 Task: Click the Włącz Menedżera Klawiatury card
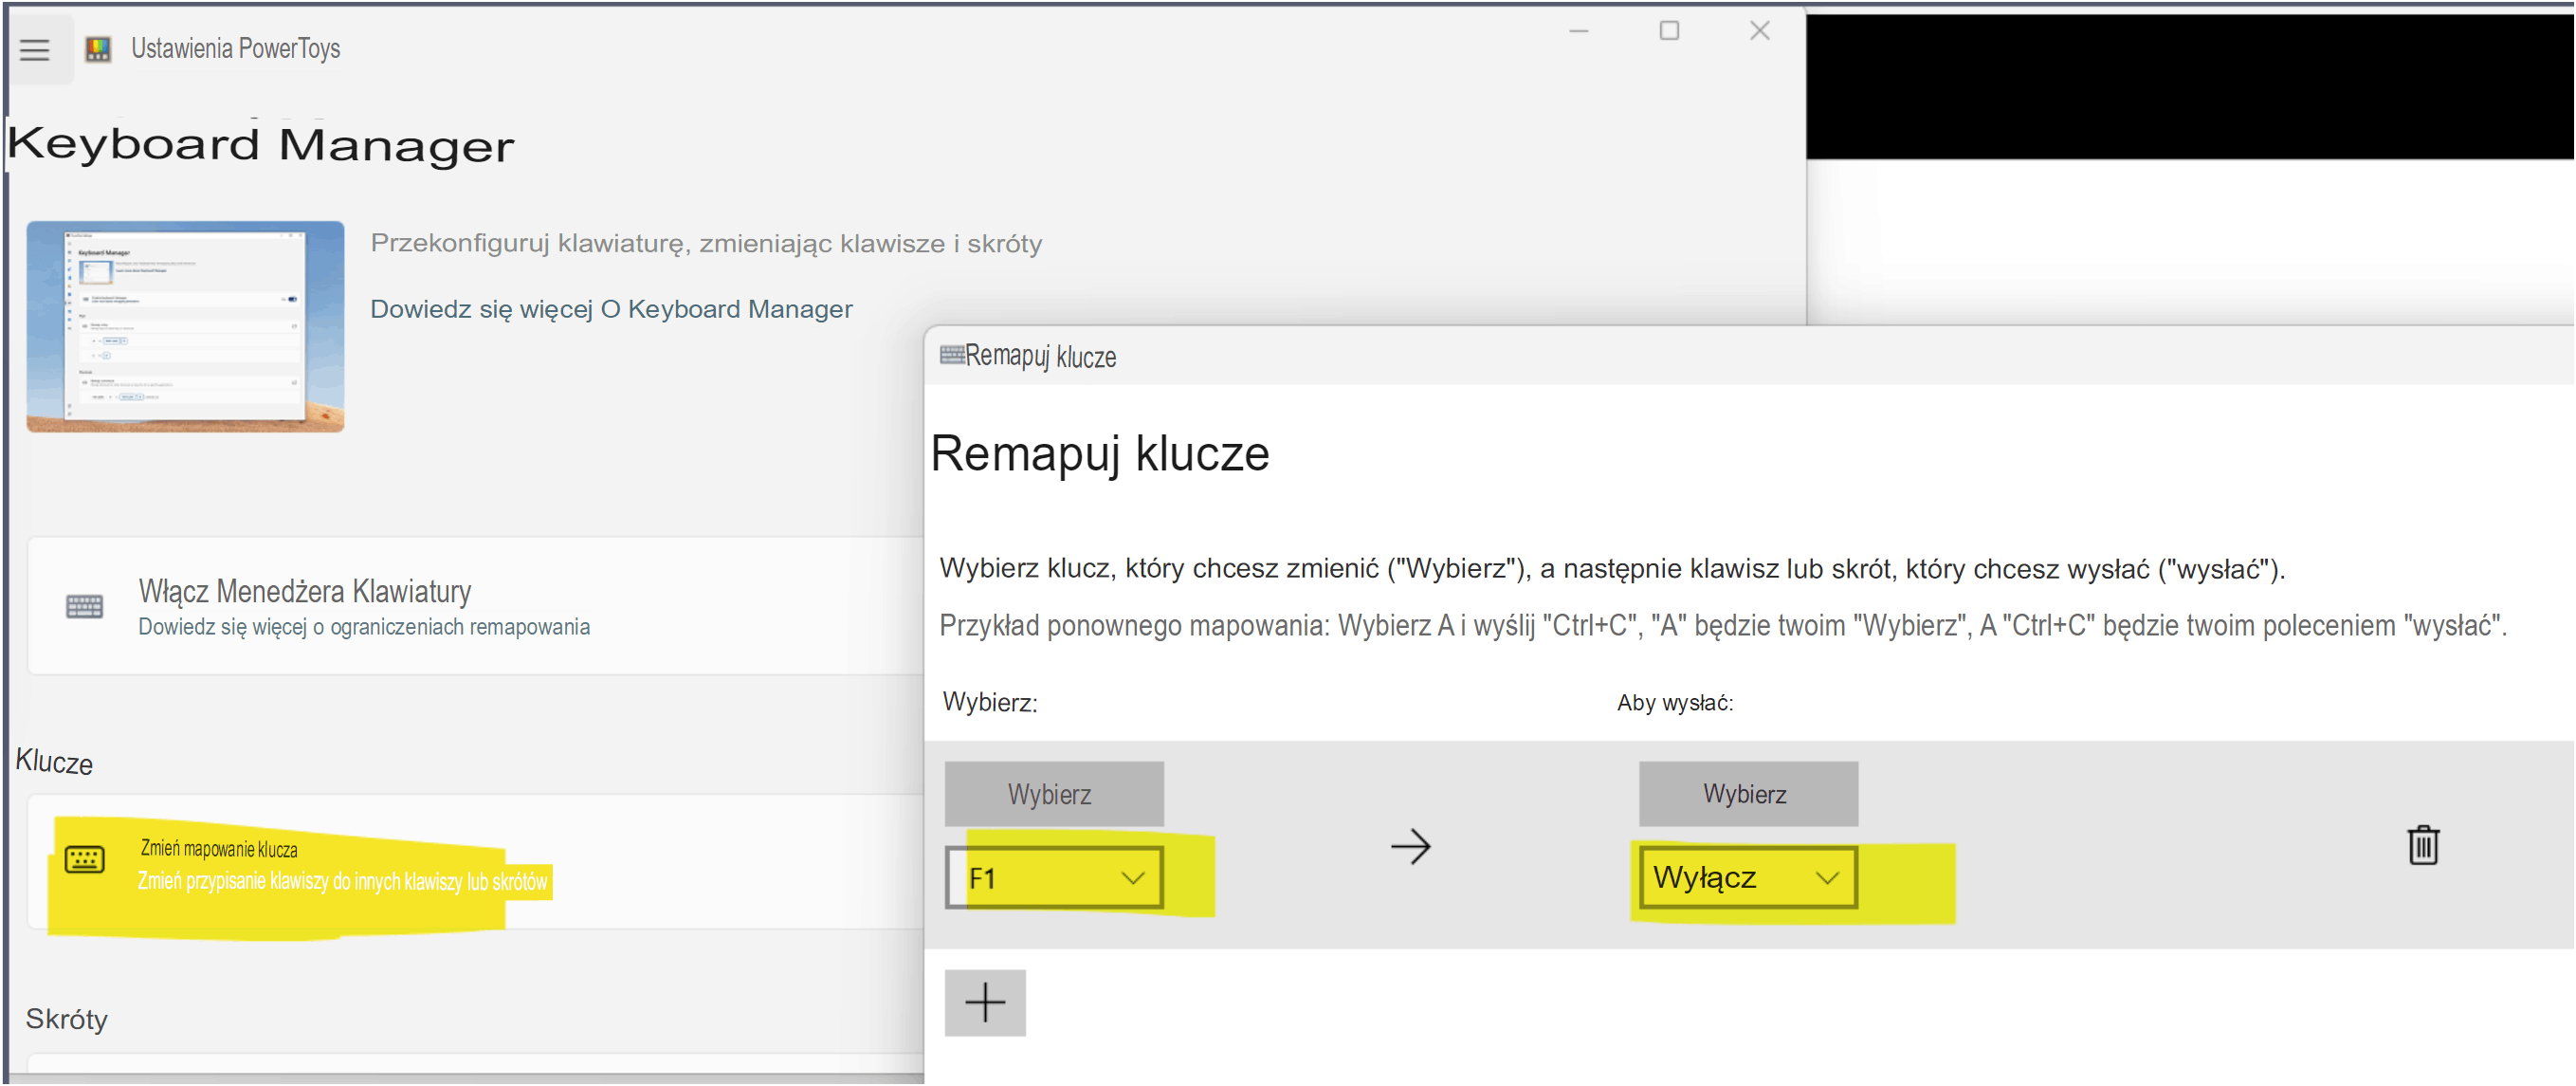point(476,606)
